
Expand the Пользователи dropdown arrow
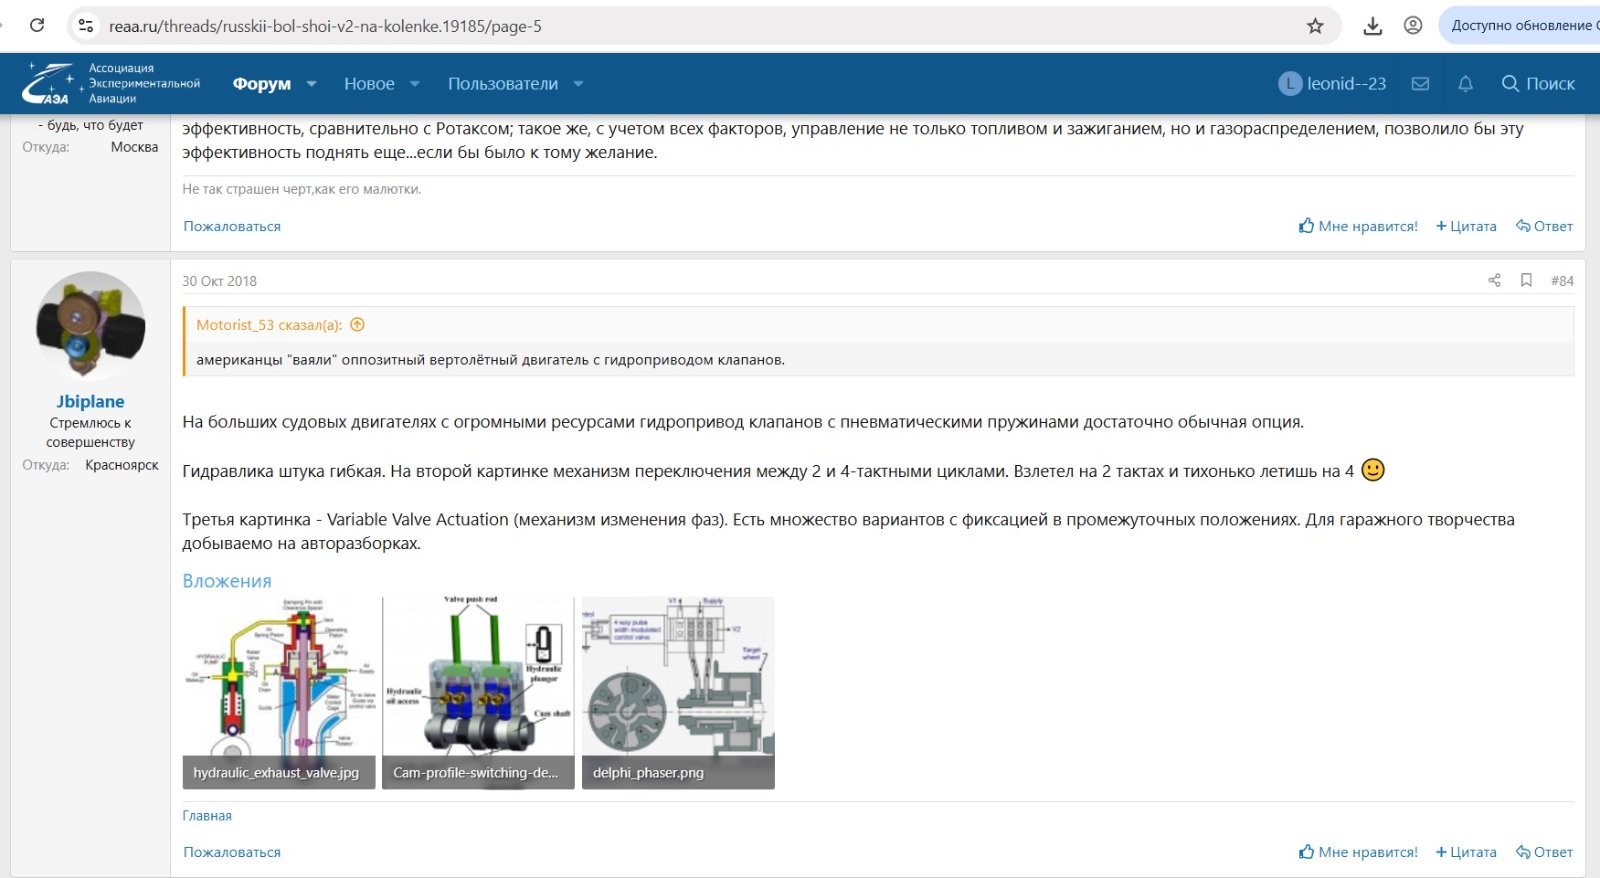[x=578, y=84]
